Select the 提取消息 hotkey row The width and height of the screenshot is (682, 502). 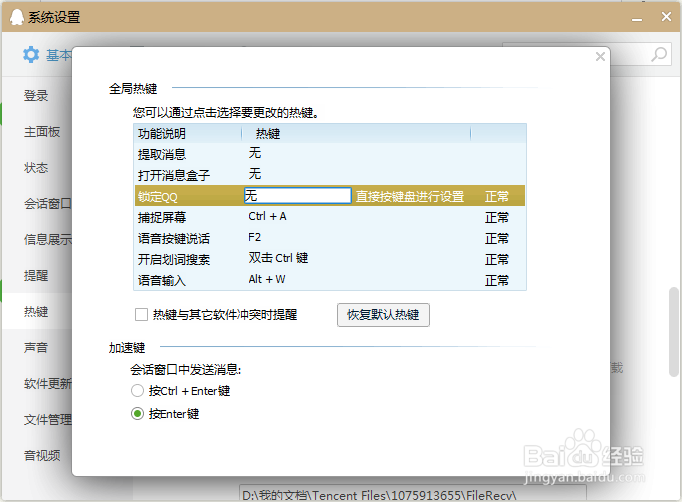(330, 154)
